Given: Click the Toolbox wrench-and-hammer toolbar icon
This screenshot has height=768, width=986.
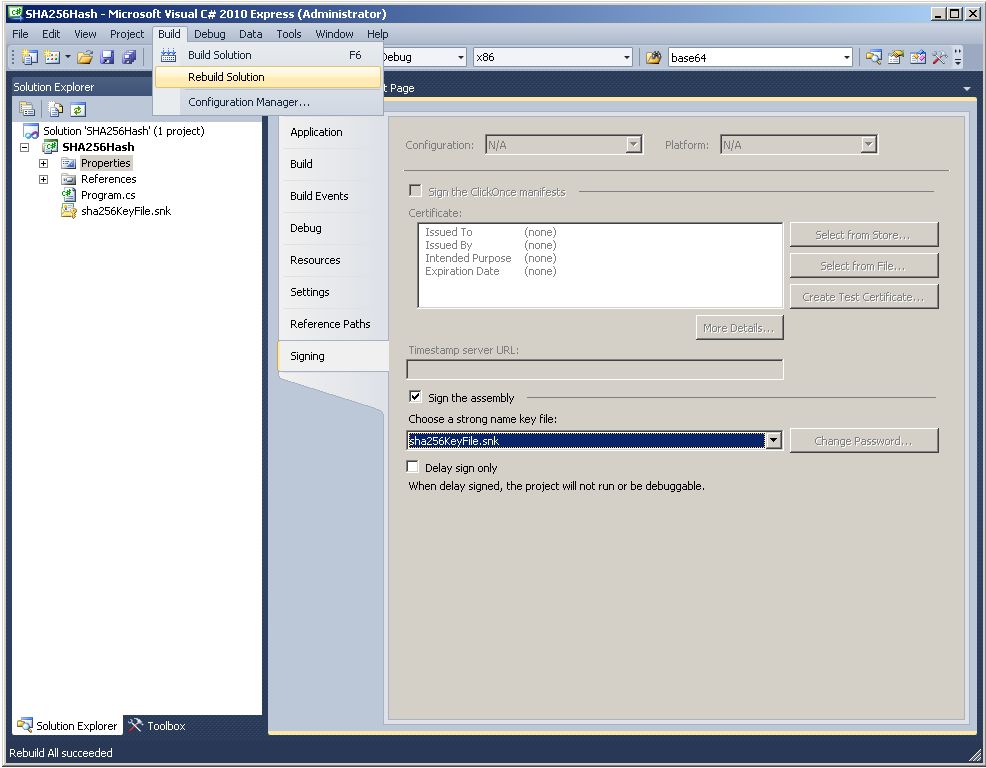Looking at the screenshot, I should (x=939, y=57).
